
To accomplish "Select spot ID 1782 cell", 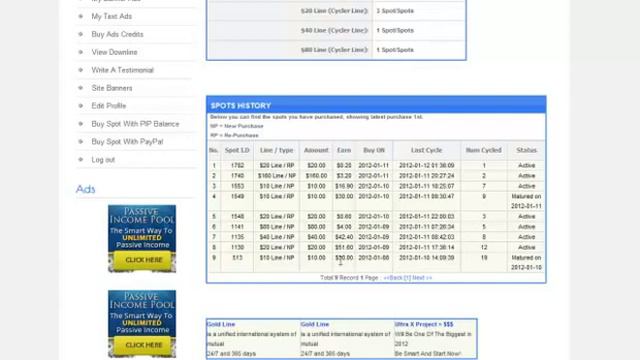I will click(237, 165).
